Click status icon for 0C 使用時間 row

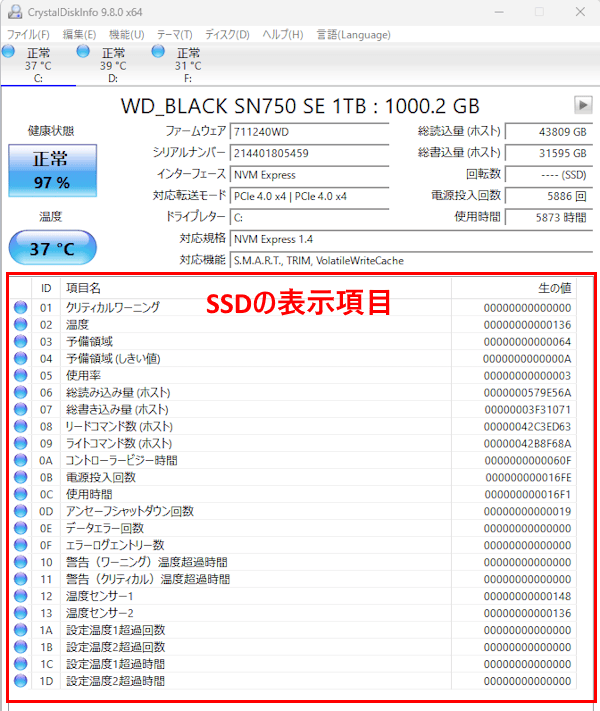[20, 494]
